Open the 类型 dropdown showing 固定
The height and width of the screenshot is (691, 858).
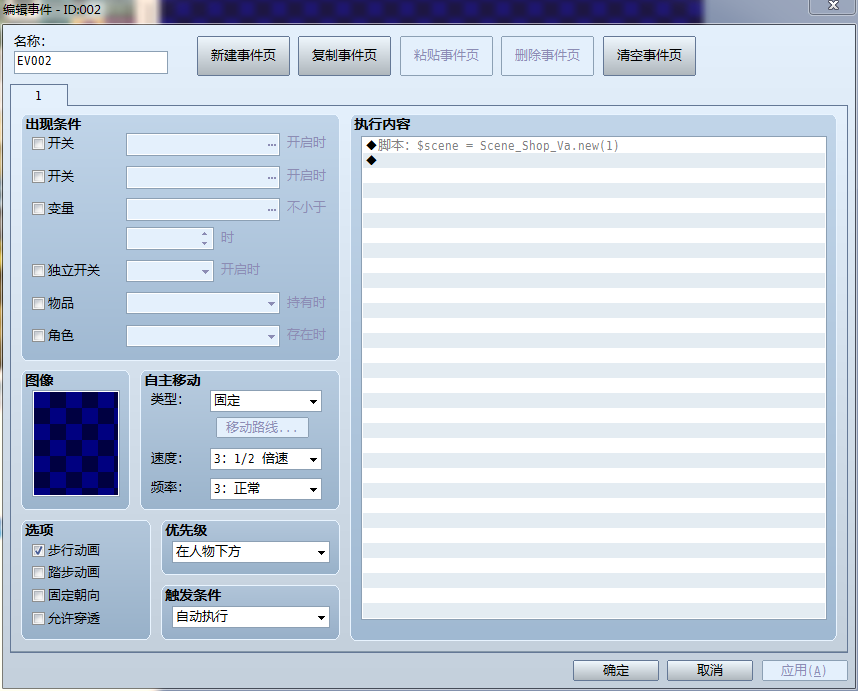(266, 401)
